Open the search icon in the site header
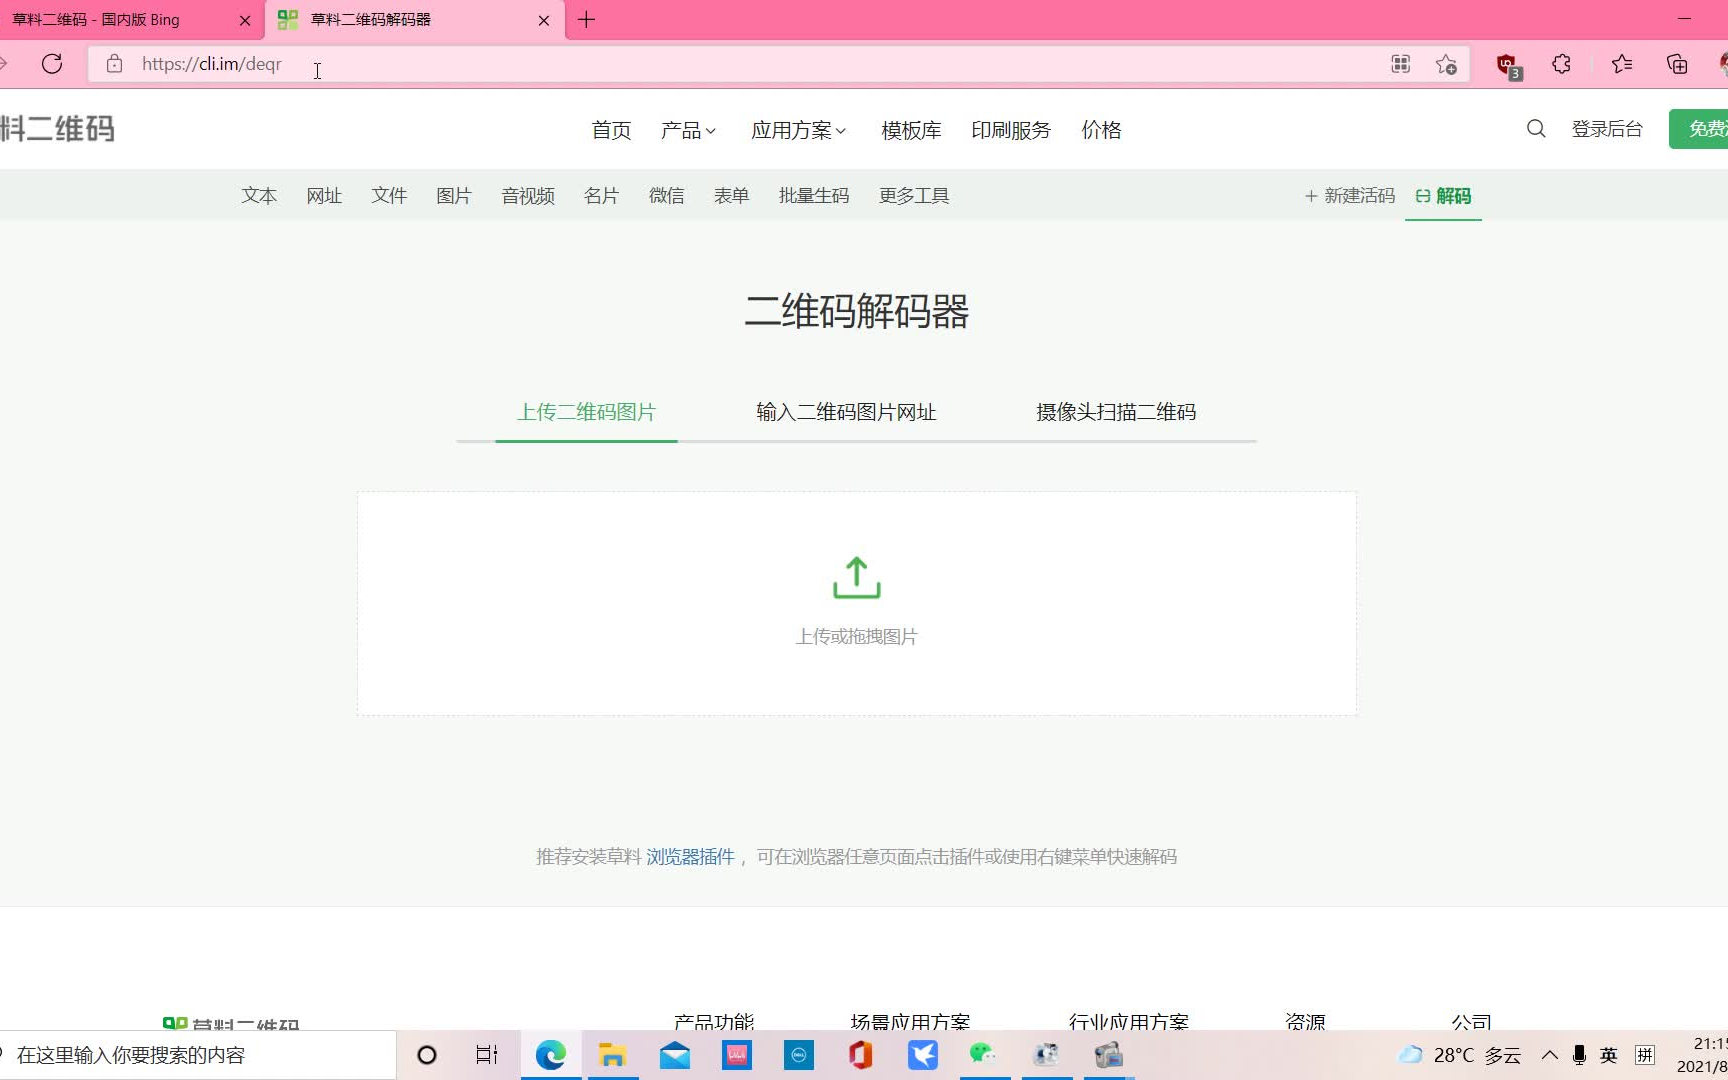Image resolution: width=1728 pixels, height=1080 pixels. click(1535, 129)
